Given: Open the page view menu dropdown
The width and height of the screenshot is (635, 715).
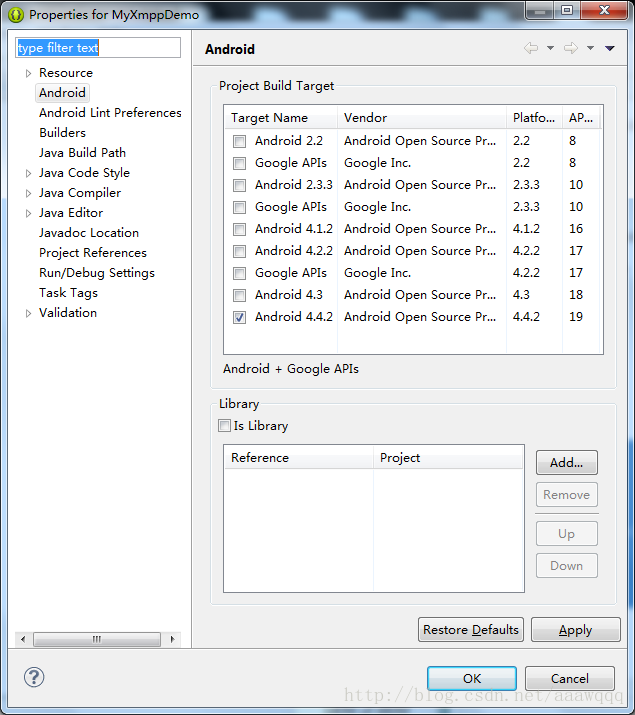Looking at the screenshot, I should tap(610, 48).
